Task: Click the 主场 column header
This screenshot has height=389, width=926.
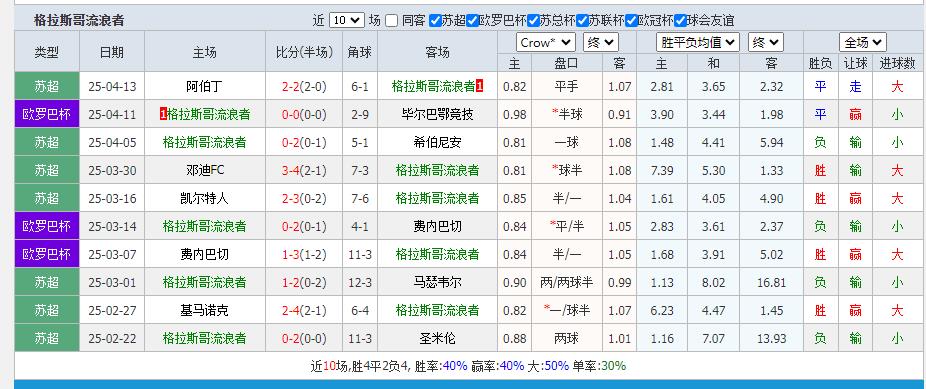Action: pyautogui.click(x=204, y=52)
